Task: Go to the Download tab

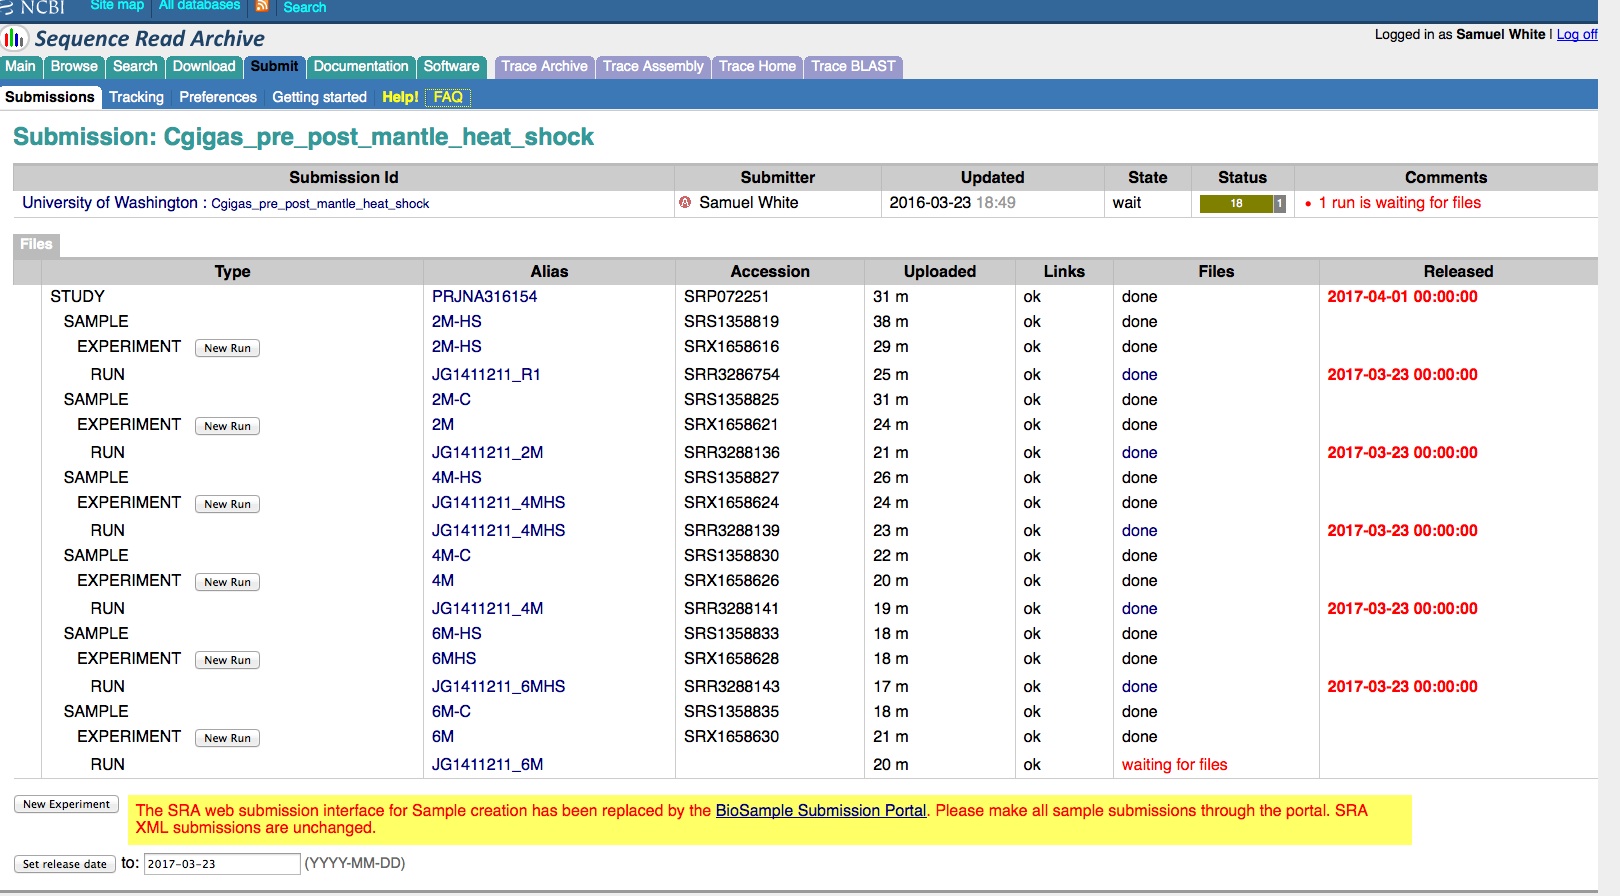Action: click(x=204, y=67)
